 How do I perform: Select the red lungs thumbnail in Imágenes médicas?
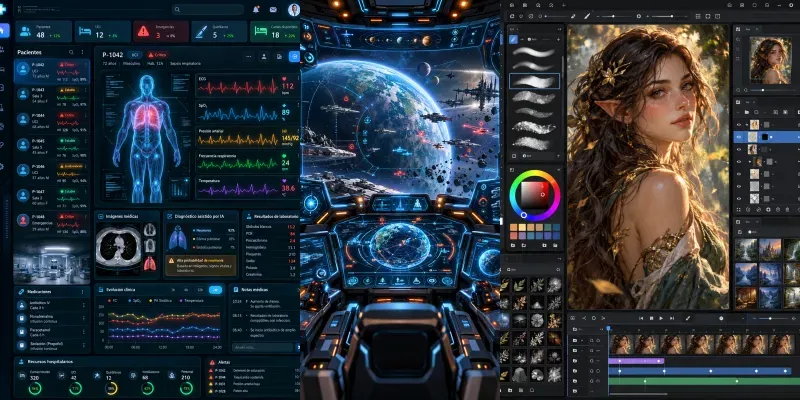tap(149, 264)
